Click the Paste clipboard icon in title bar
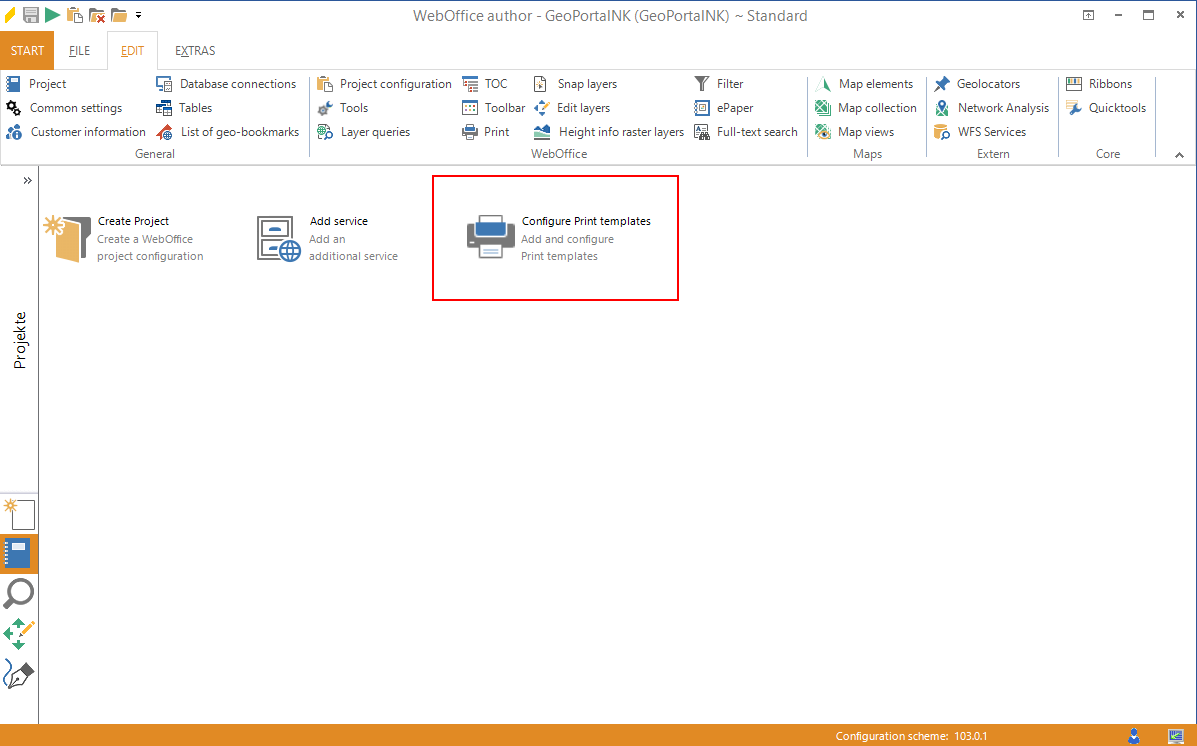Screen dimensions: 1197x746 [x=74, y=15]
